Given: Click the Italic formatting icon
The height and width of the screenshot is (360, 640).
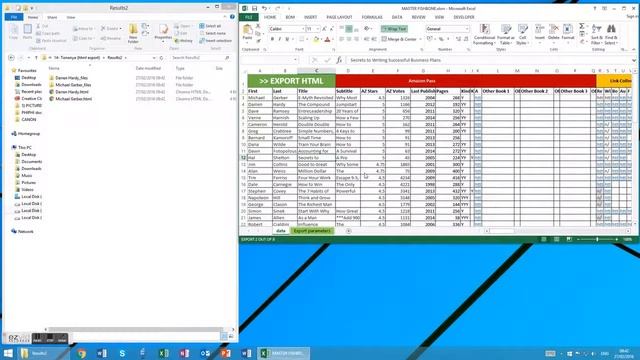Looking at the screenshot, I should point(280,39).
